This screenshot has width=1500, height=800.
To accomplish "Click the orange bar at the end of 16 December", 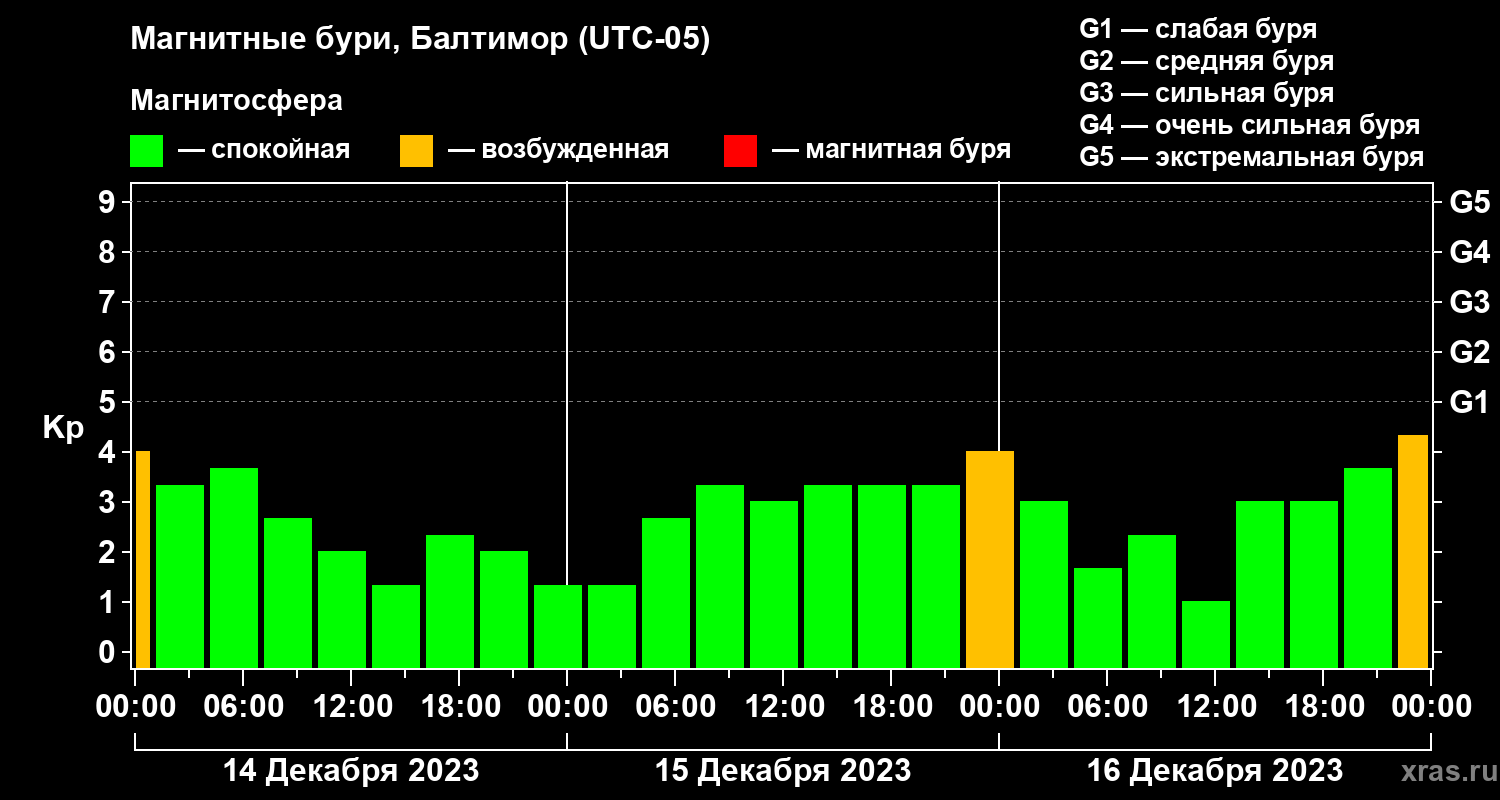I will coord(1413,551).
